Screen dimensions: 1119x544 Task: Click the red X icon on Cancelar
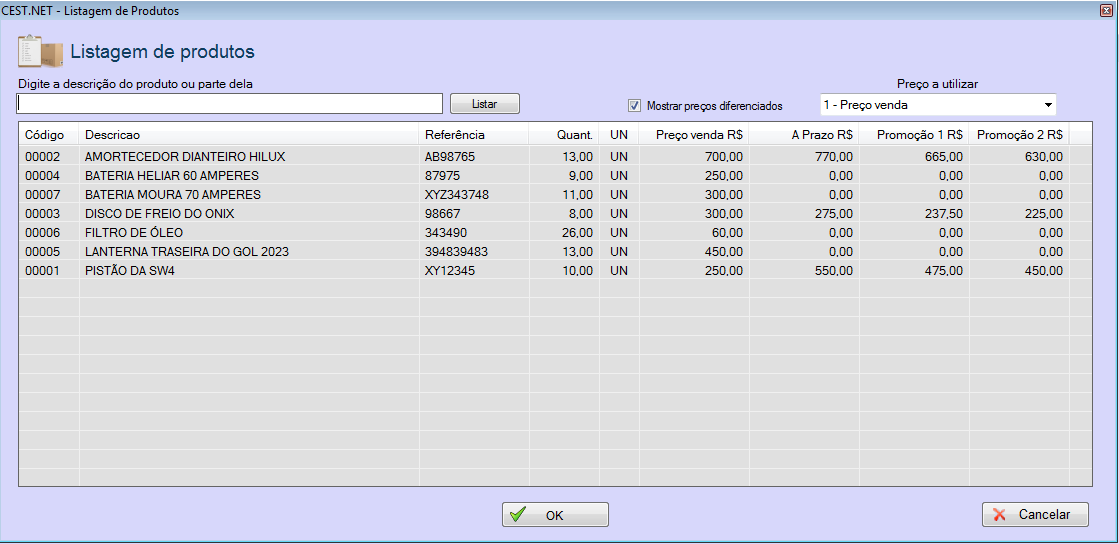(999, 515)
